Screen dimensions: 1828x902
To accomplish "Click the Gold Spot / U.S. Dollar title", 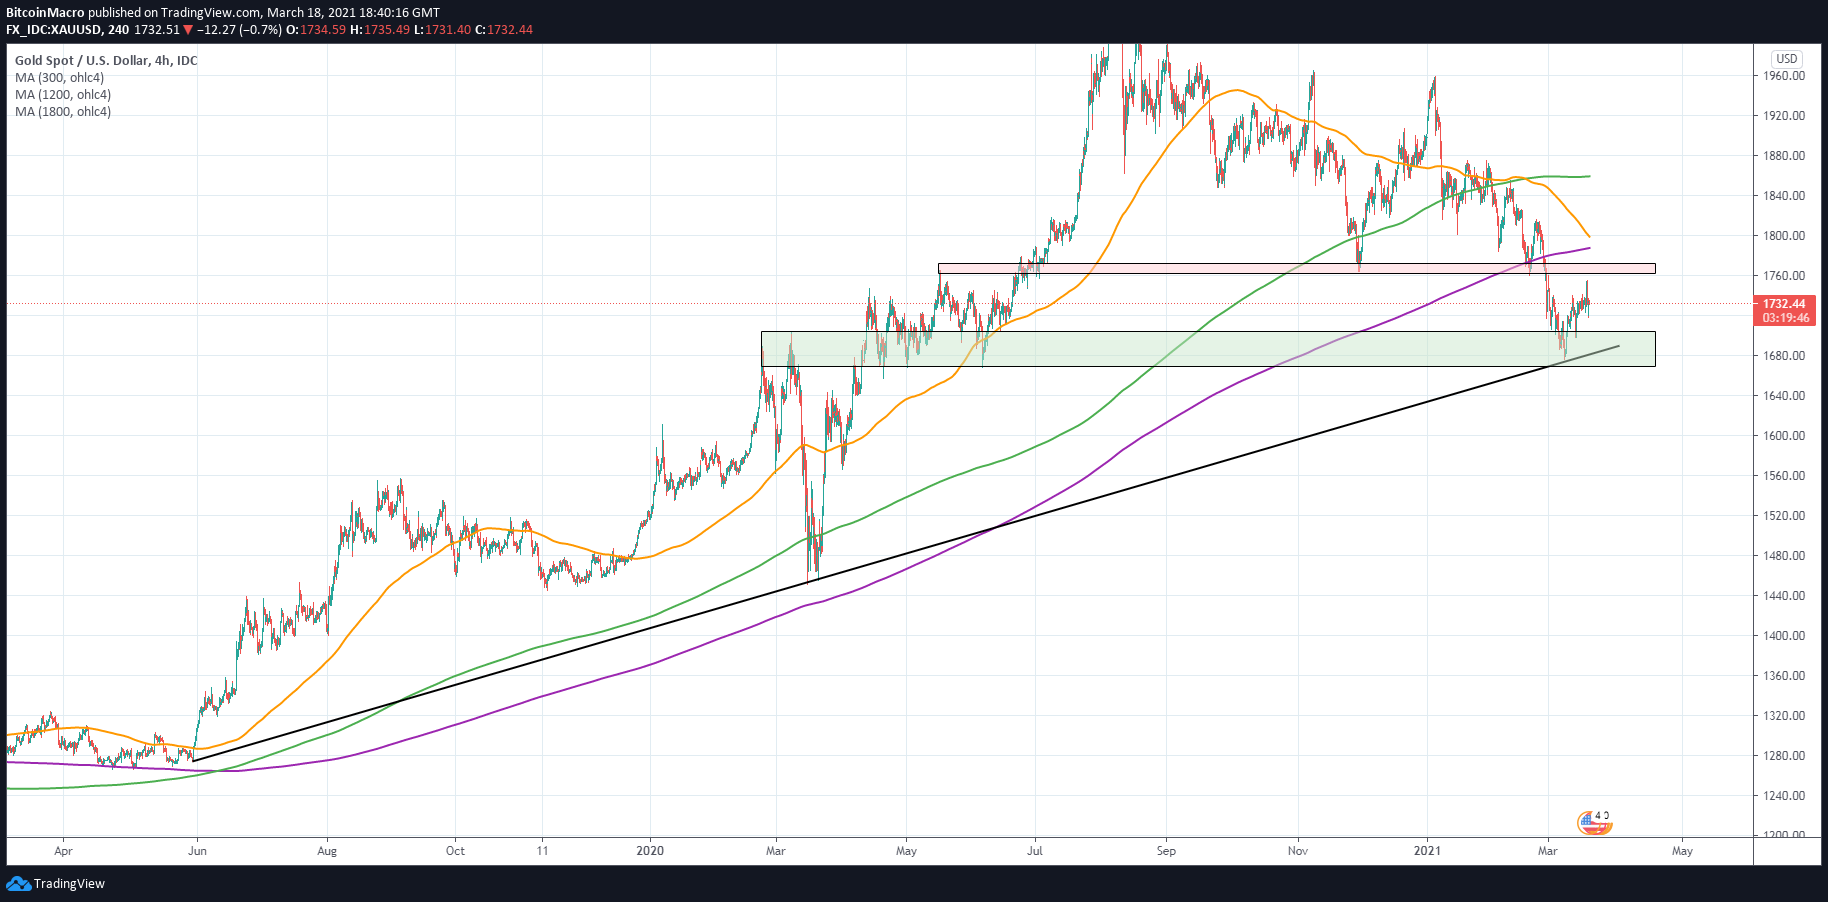I will click(106, 61).
